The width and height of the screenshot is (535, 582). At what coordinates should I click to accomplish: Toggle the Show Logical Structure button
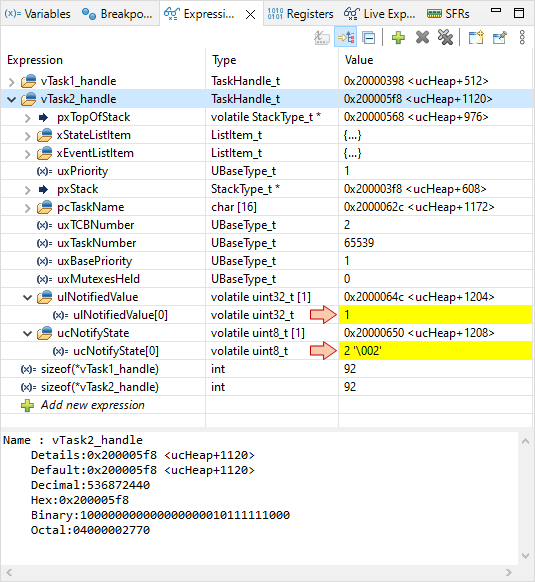click(x=346, y=37)
